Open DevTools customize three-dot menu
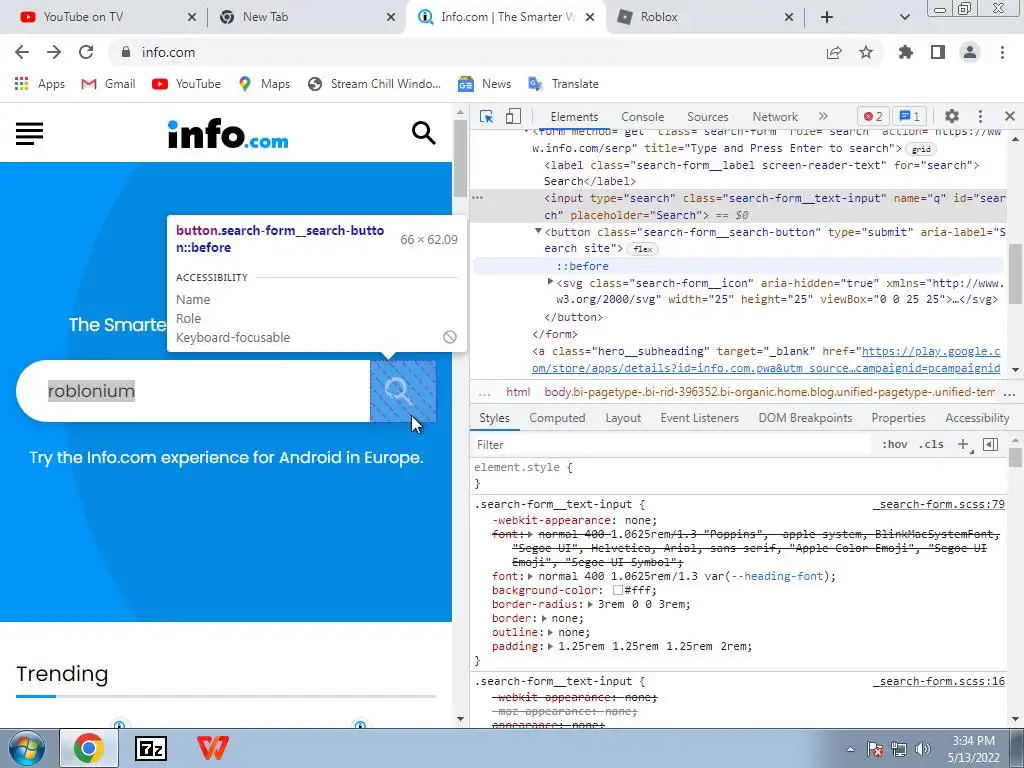Image resolution: width=1024 pixels, height=768 pixels. click(x=980, y=116)
